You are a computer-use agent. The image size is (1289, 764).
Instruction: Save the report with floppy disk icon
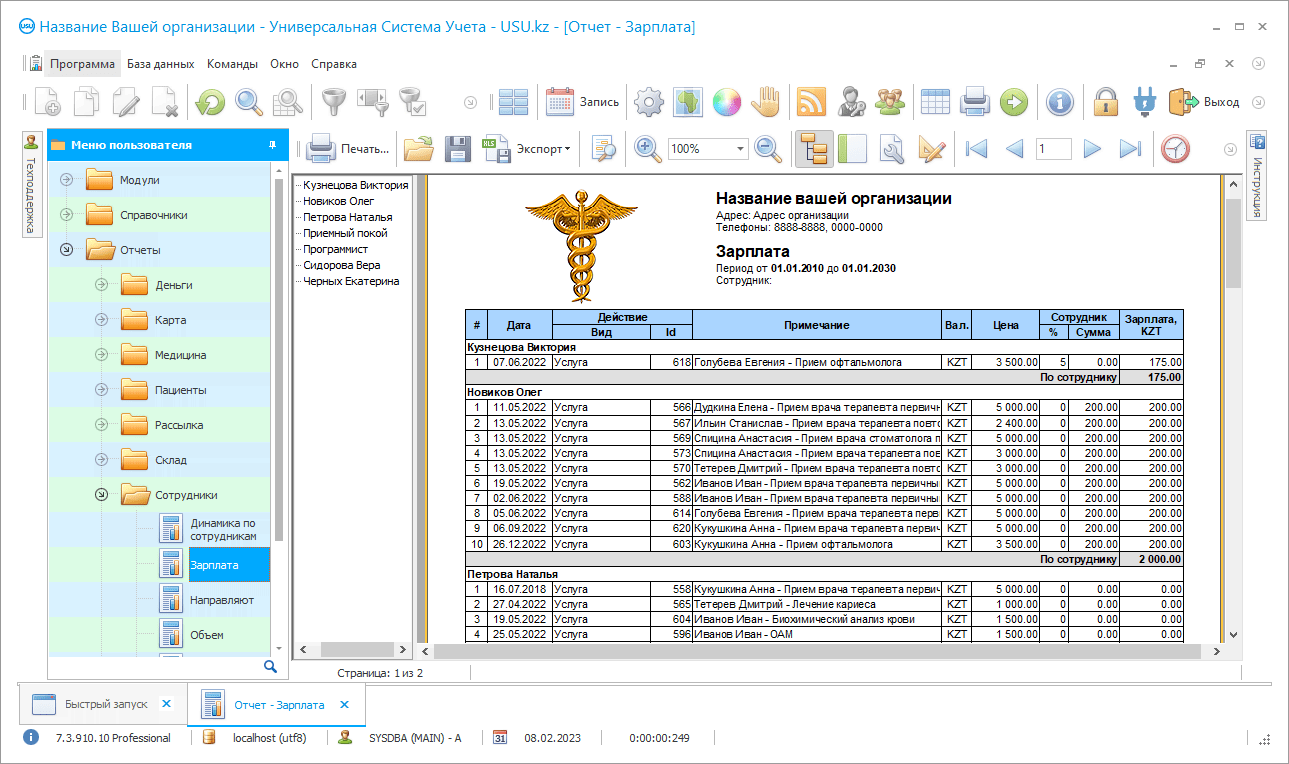click(457, 149)
